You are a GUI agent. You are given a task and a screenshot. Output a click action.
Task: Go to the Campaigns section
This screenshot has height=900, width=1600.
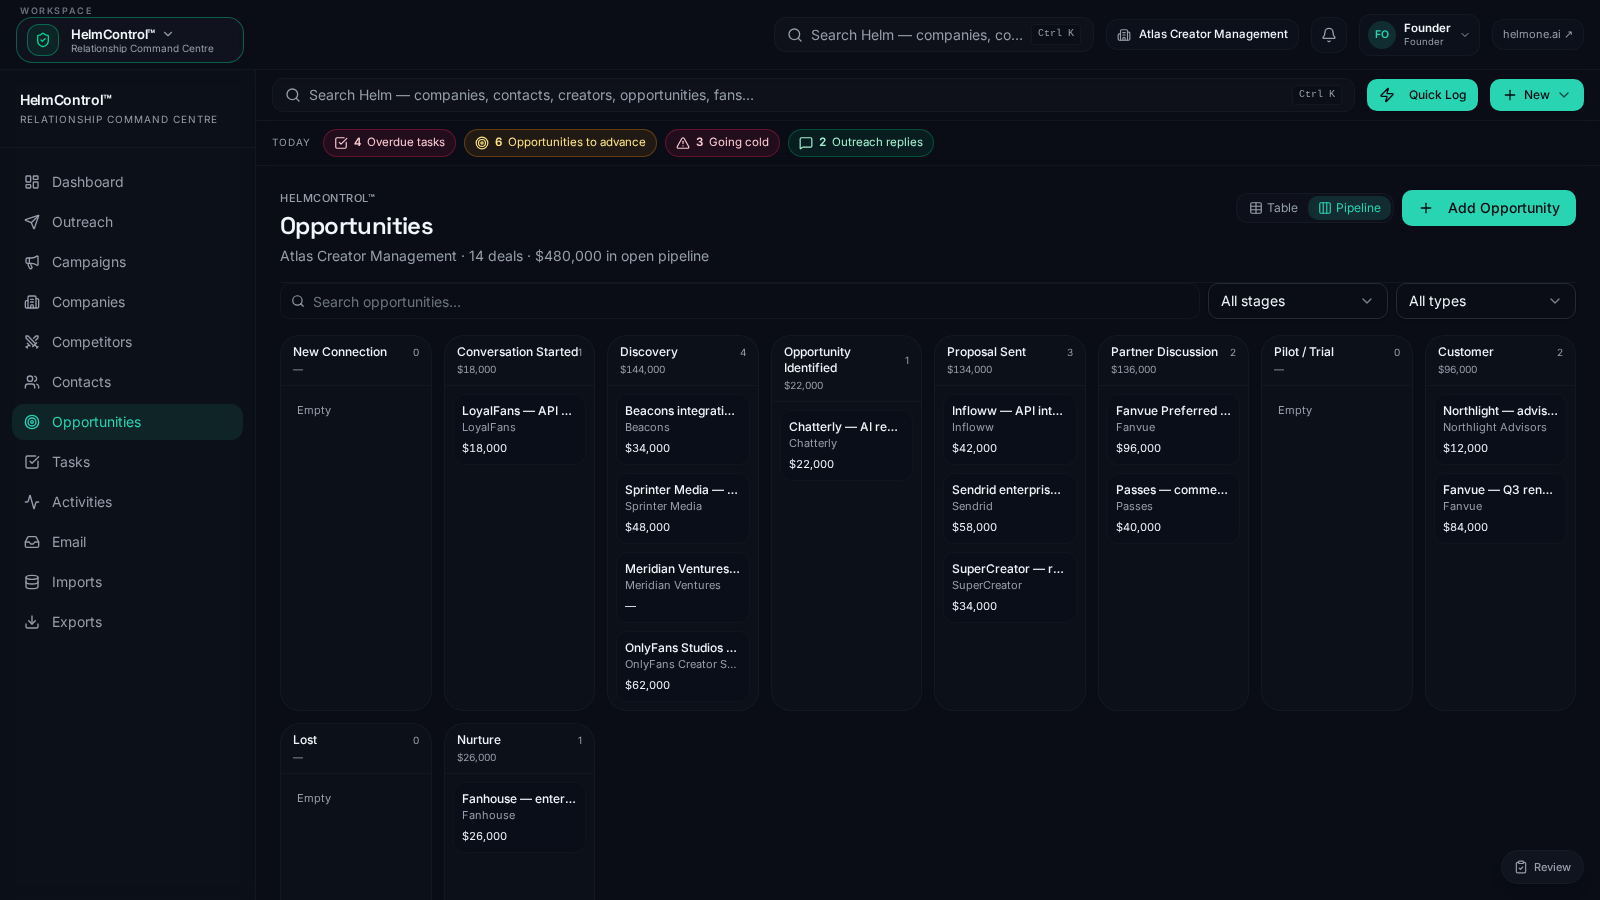click(128, 262)
